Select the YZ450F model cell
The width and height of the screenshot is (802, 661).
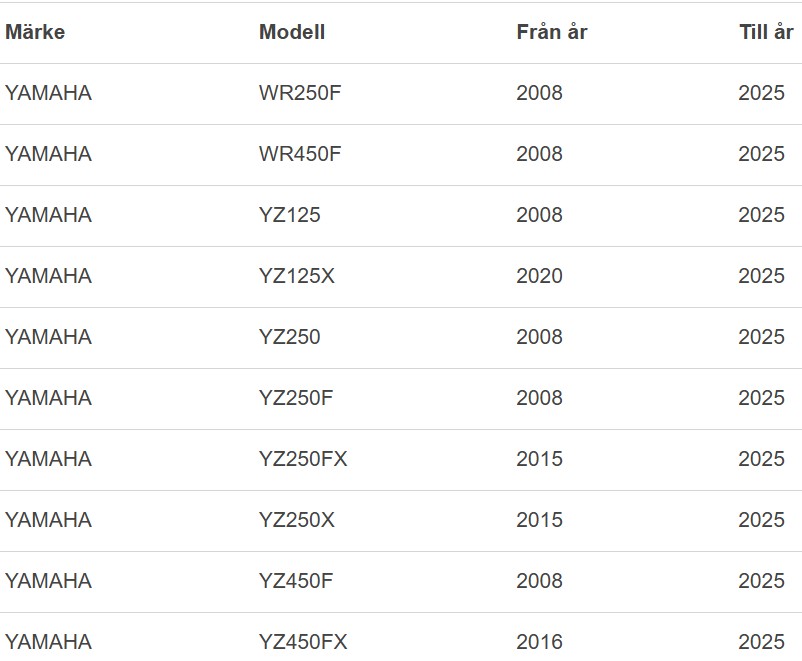pyautogui.click(x=296, y=581)
